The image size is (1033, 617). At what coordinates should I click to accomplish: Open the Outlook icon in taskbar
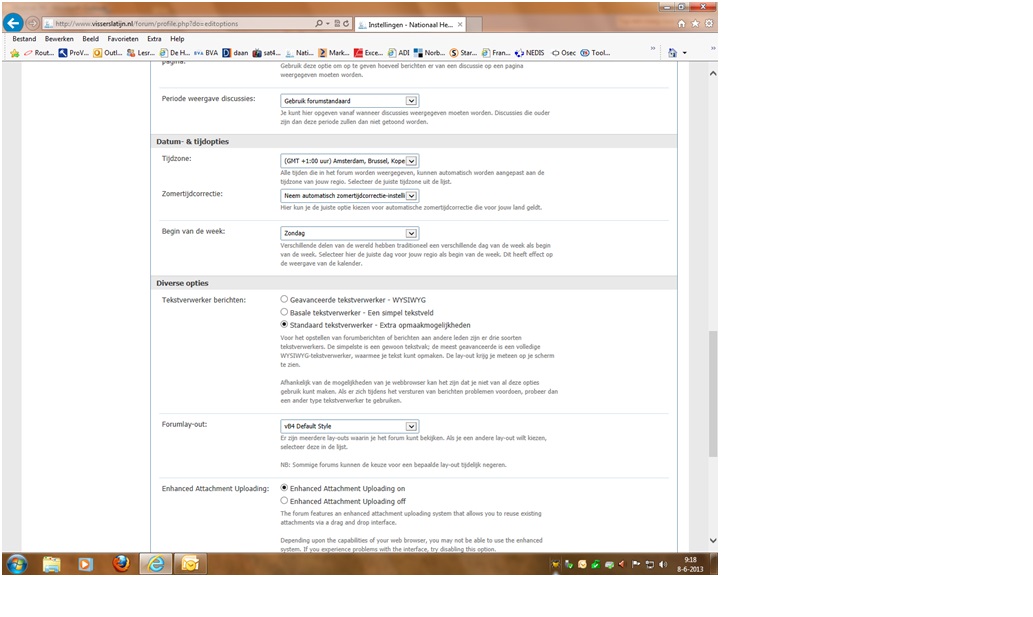click(189, 563)
